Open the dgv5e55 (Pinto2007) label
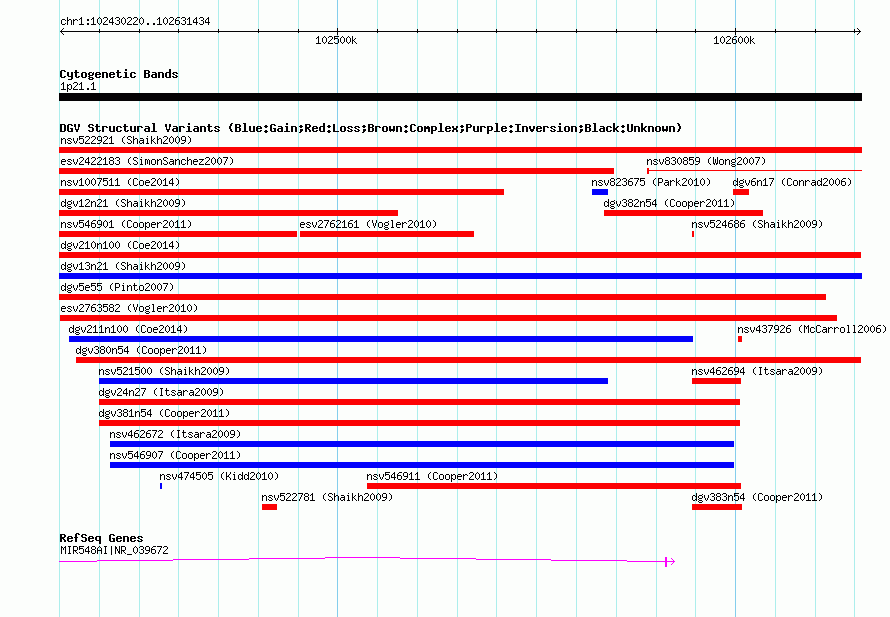 click(117, 287)
